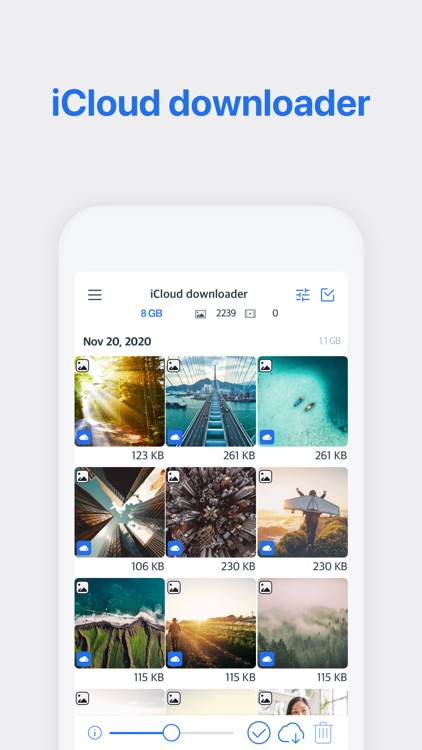Viewport: 422px width, 750px height.
Task: Open the farmer in field sunset photo
Action: click(x=211, y=623)
